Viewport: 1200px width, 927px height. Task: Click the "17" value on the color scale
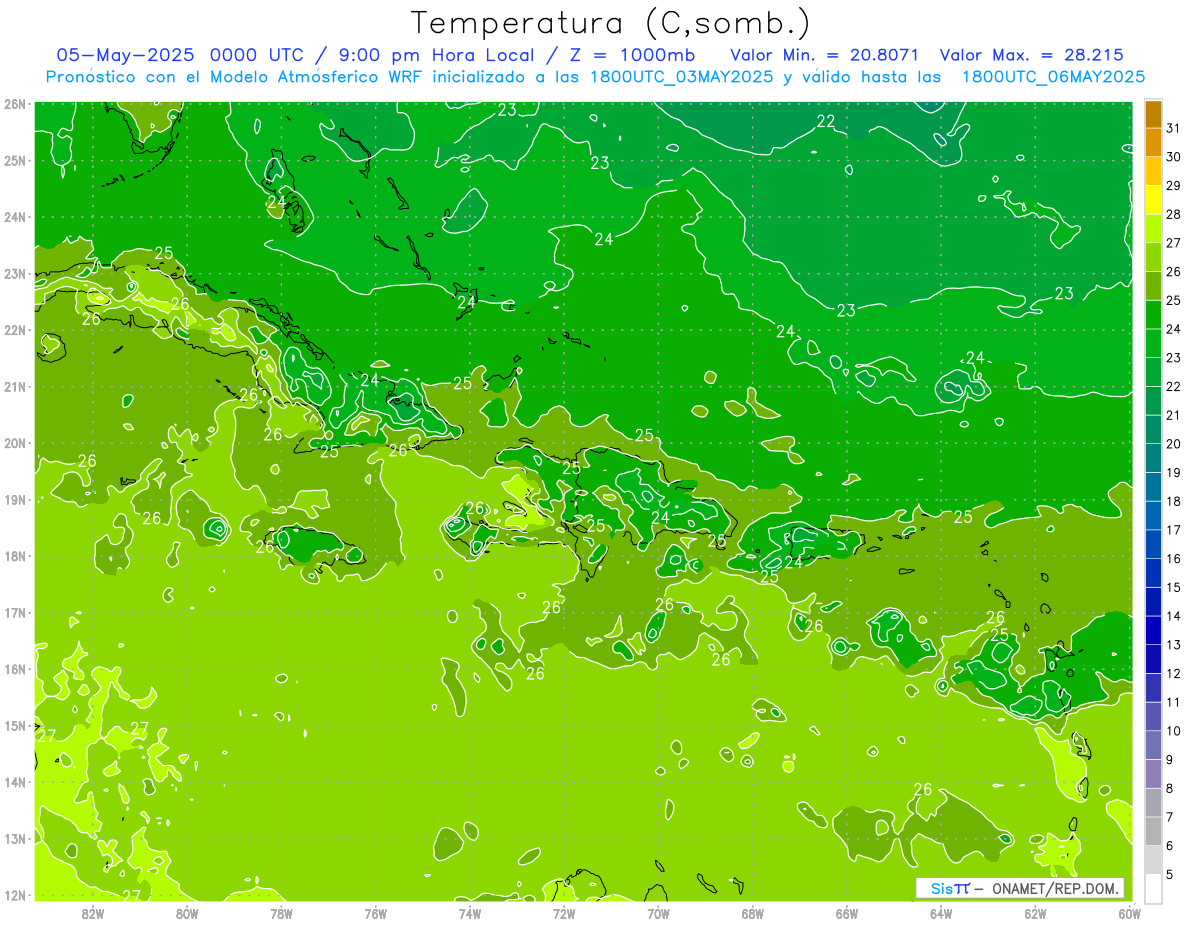coord(1174,530)
